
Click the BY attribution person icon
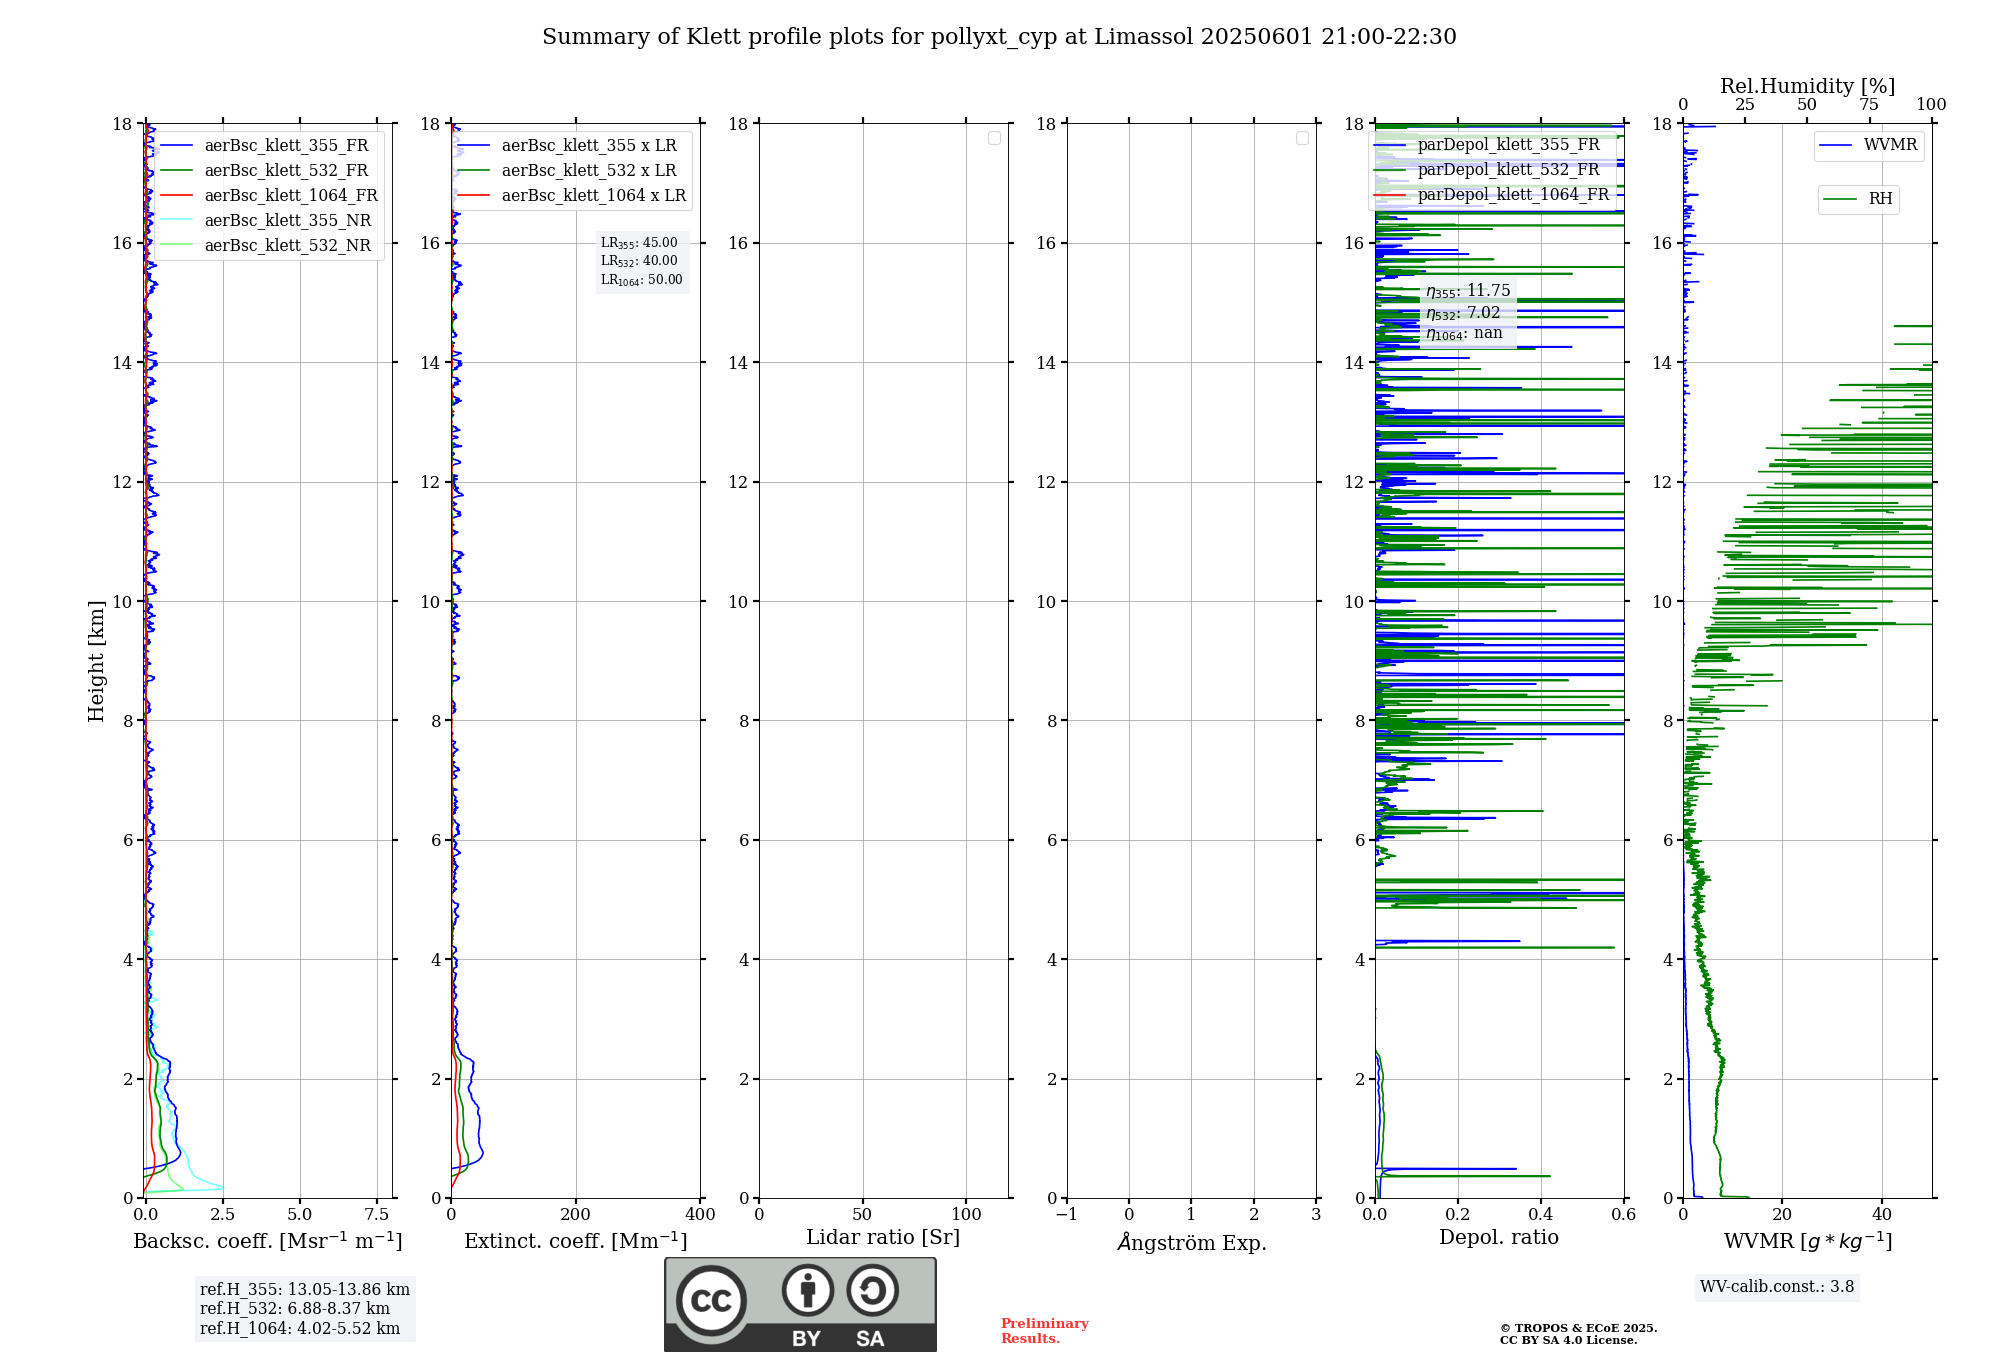point(808,1290)
